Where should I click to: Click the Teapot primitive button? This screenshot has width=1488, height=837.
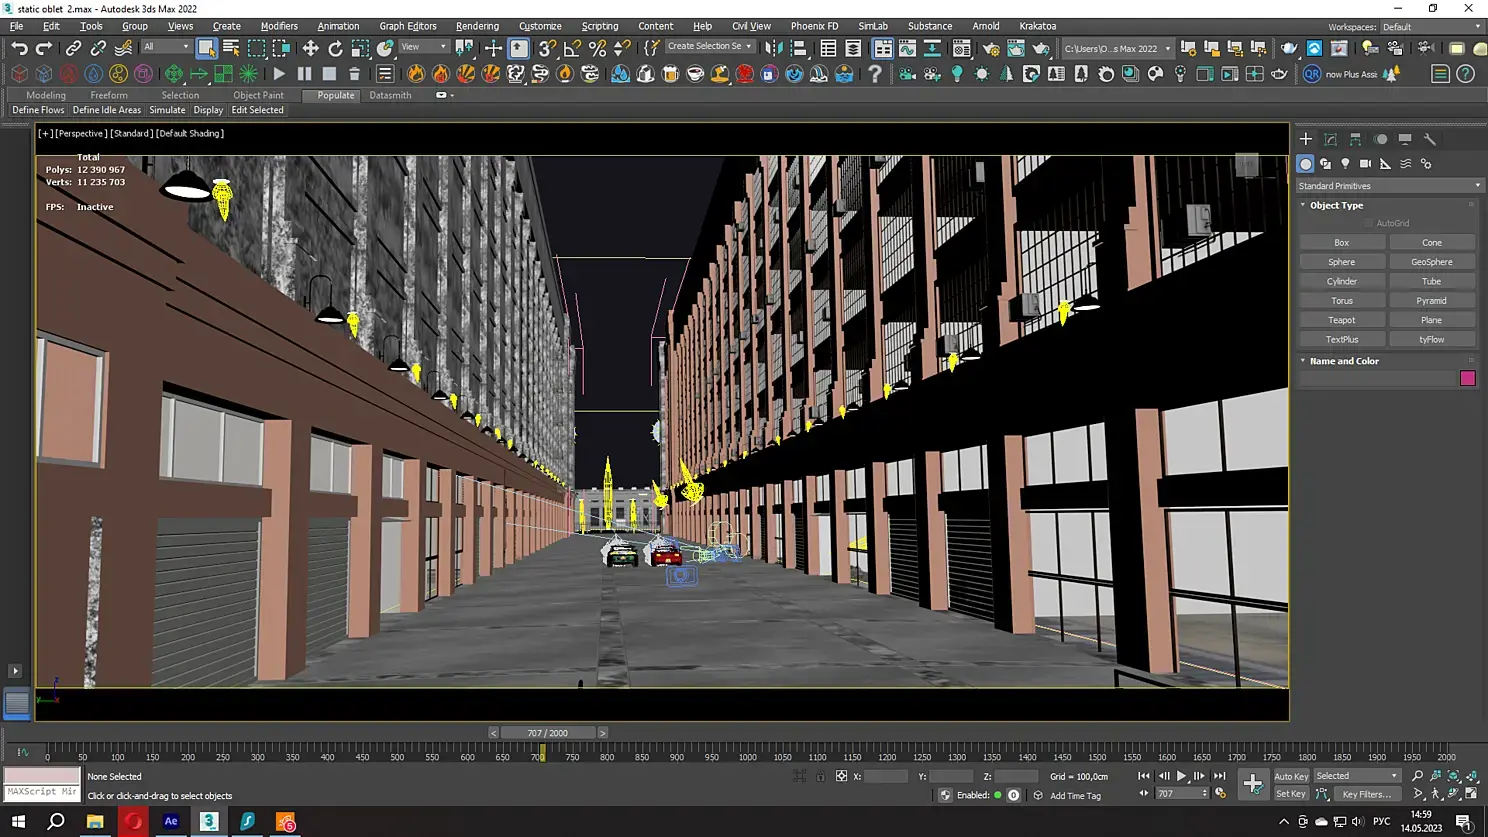1341,320
